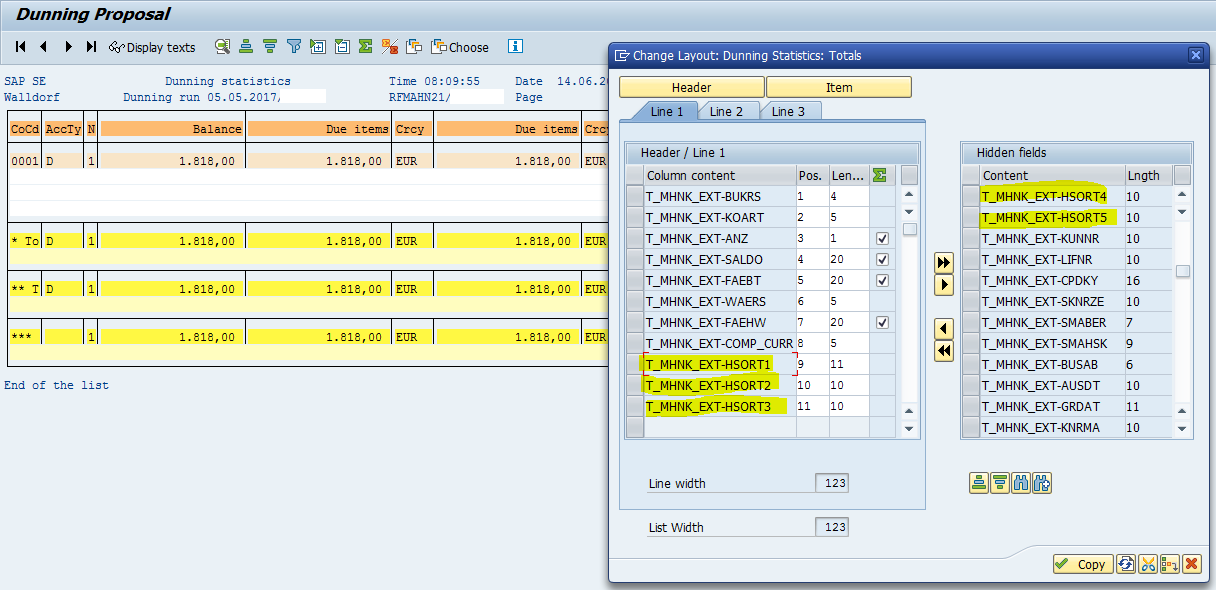
Task: Hide selected field with single right arrow
Action: click(943, 285)
